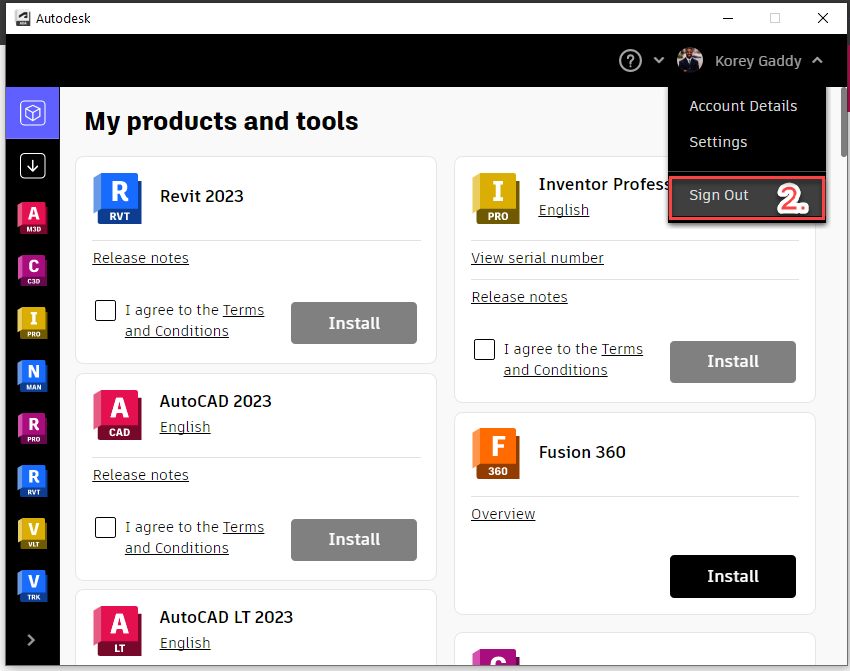View the serial number for Inventor Professional
Image resolution: width=850 pixels, height=671 pixels.
click(537, 257)
